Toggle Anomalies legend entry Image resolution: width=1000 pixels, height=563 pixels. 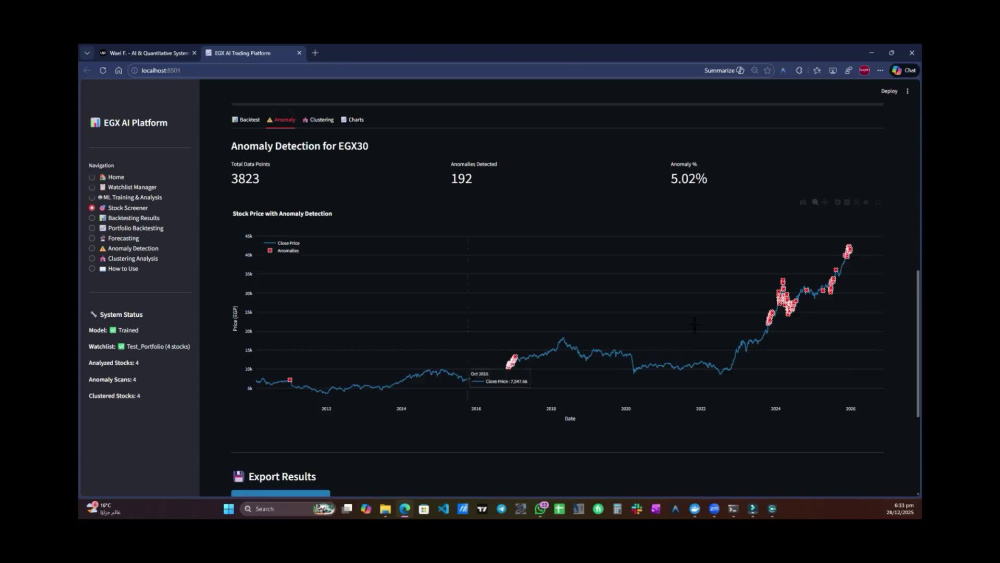pyautogui.click(x=283, y=251)
